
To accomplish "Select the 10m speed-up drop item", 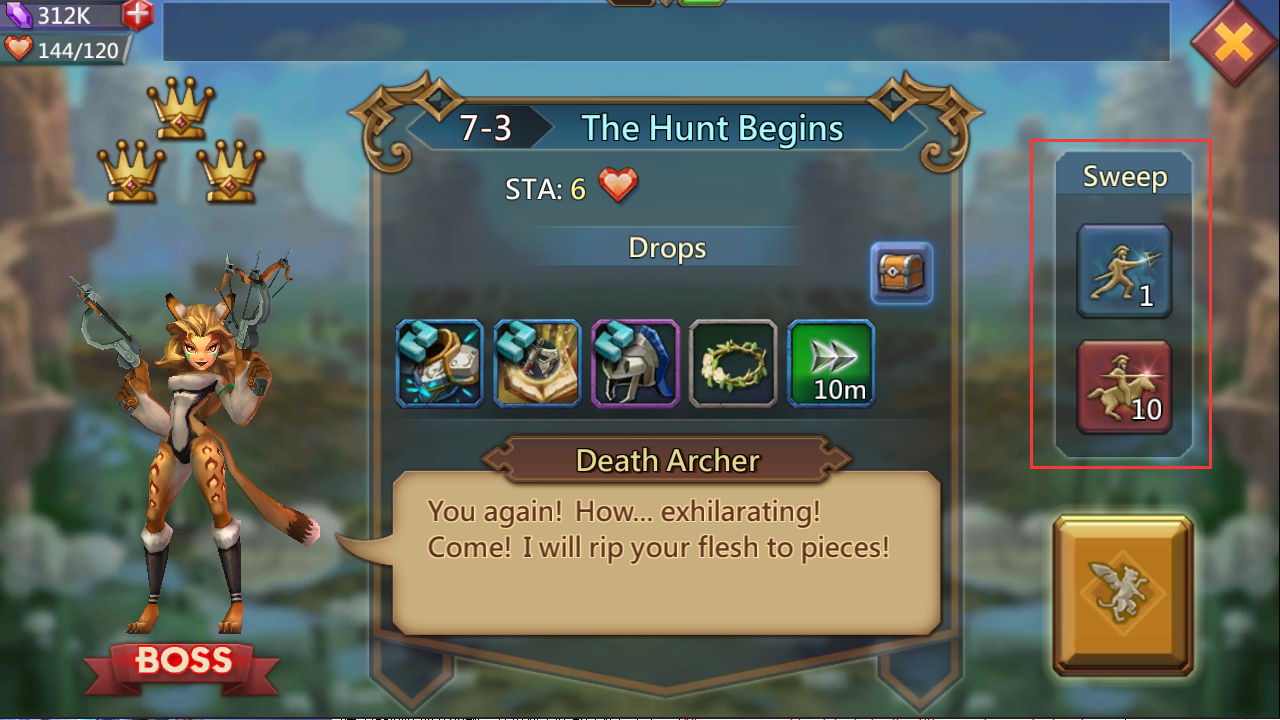I will click(x=831, y=363).
